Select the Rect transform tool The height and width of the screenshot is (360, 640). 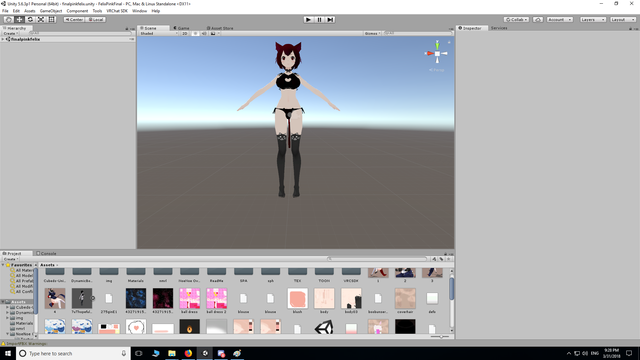[x=52, y=20]
